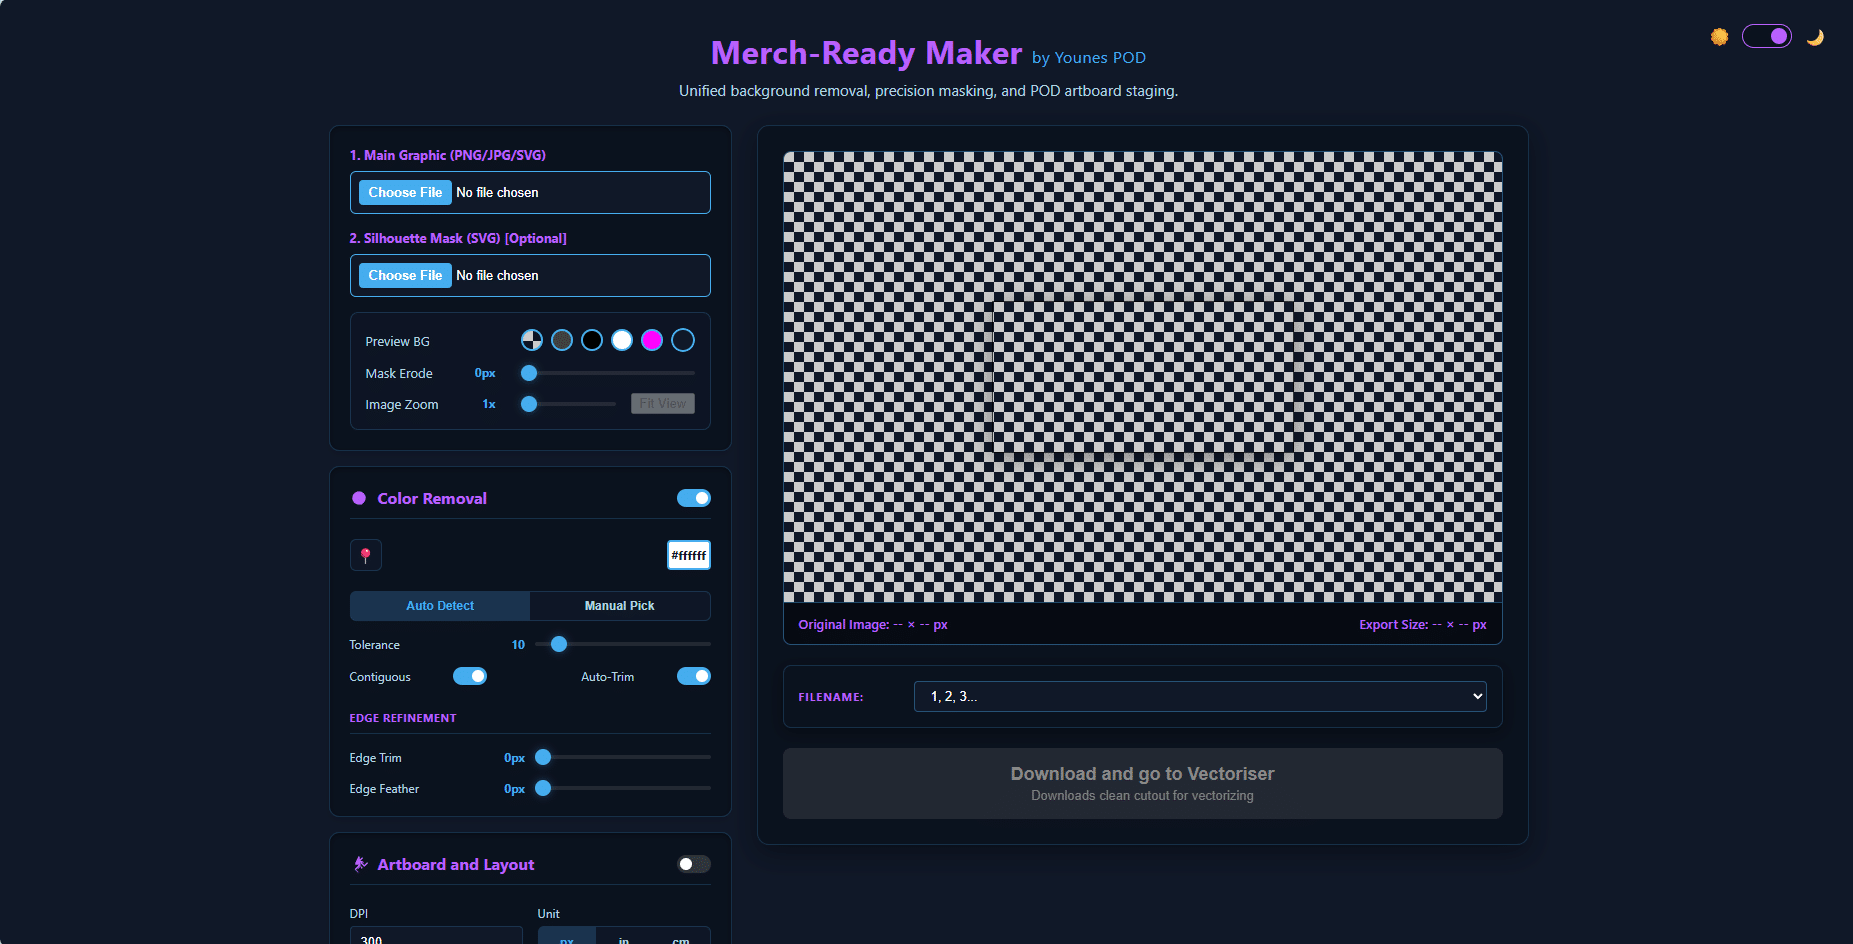This screenshot has width=1853, height=944.
Task: Switch to Auto Detect mode
Action: pos(440,606)
